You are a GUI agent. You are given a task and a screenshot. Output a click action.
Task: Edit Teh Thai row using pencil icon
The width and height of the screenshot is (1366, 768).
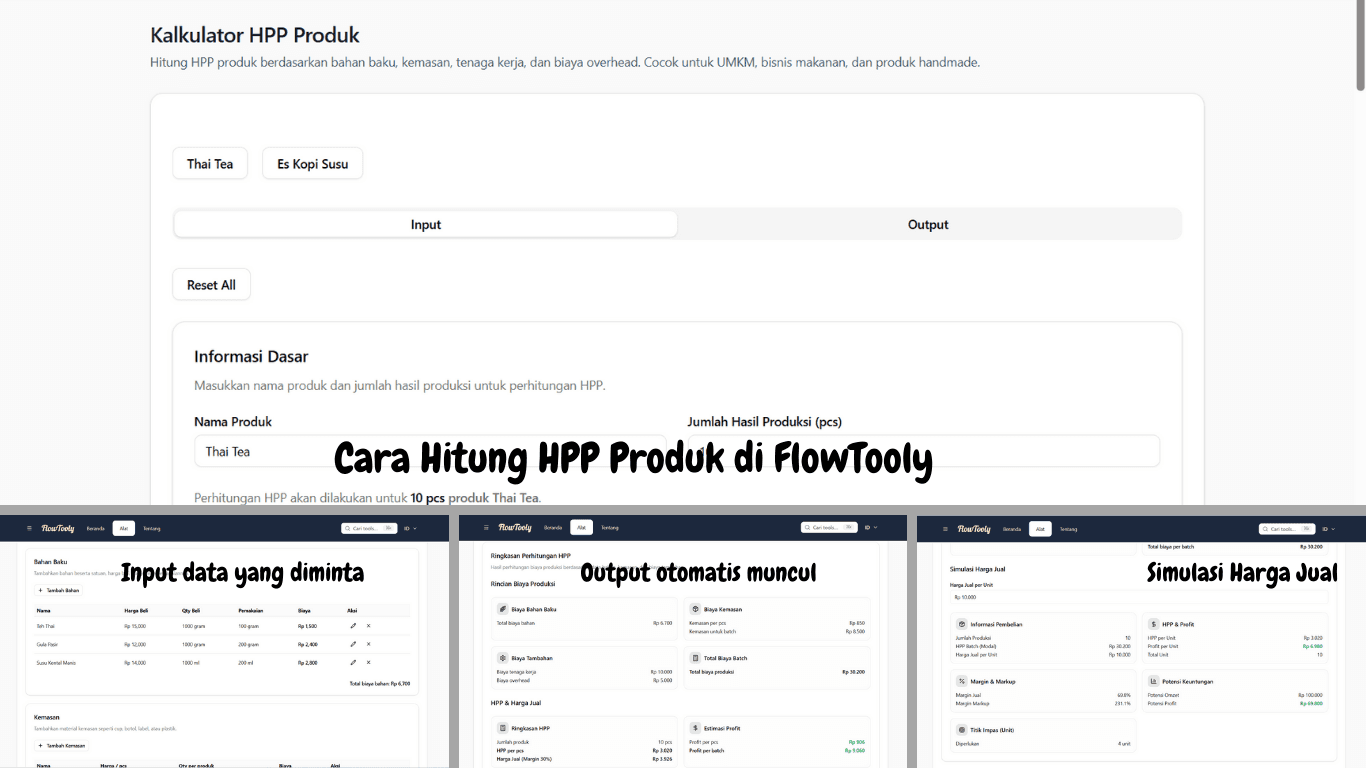click(x=353, y=625)
